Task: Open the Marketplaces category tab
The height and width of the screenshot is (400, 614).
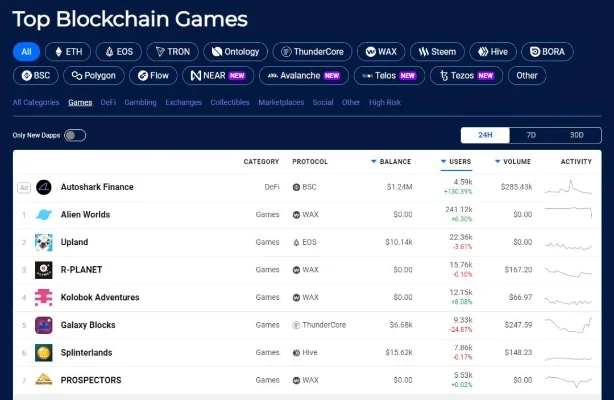Action: 281,103
